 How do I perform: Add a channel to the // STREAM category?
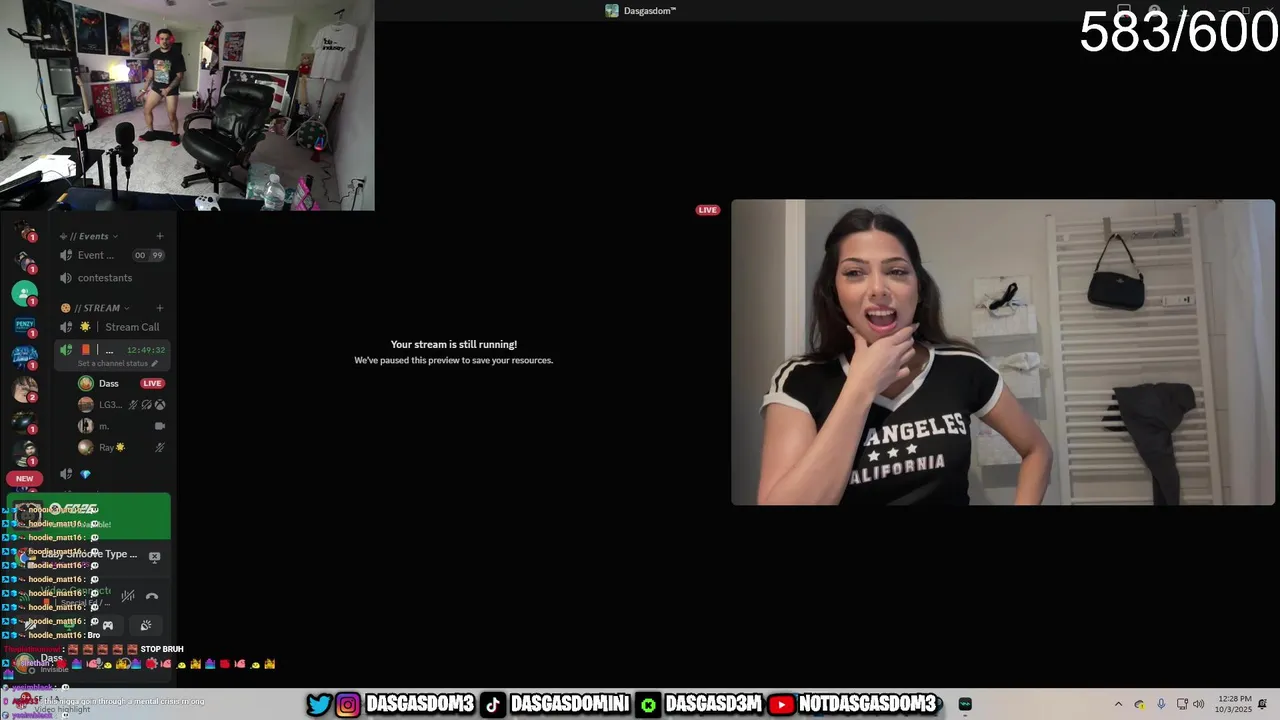click(160, 308)
